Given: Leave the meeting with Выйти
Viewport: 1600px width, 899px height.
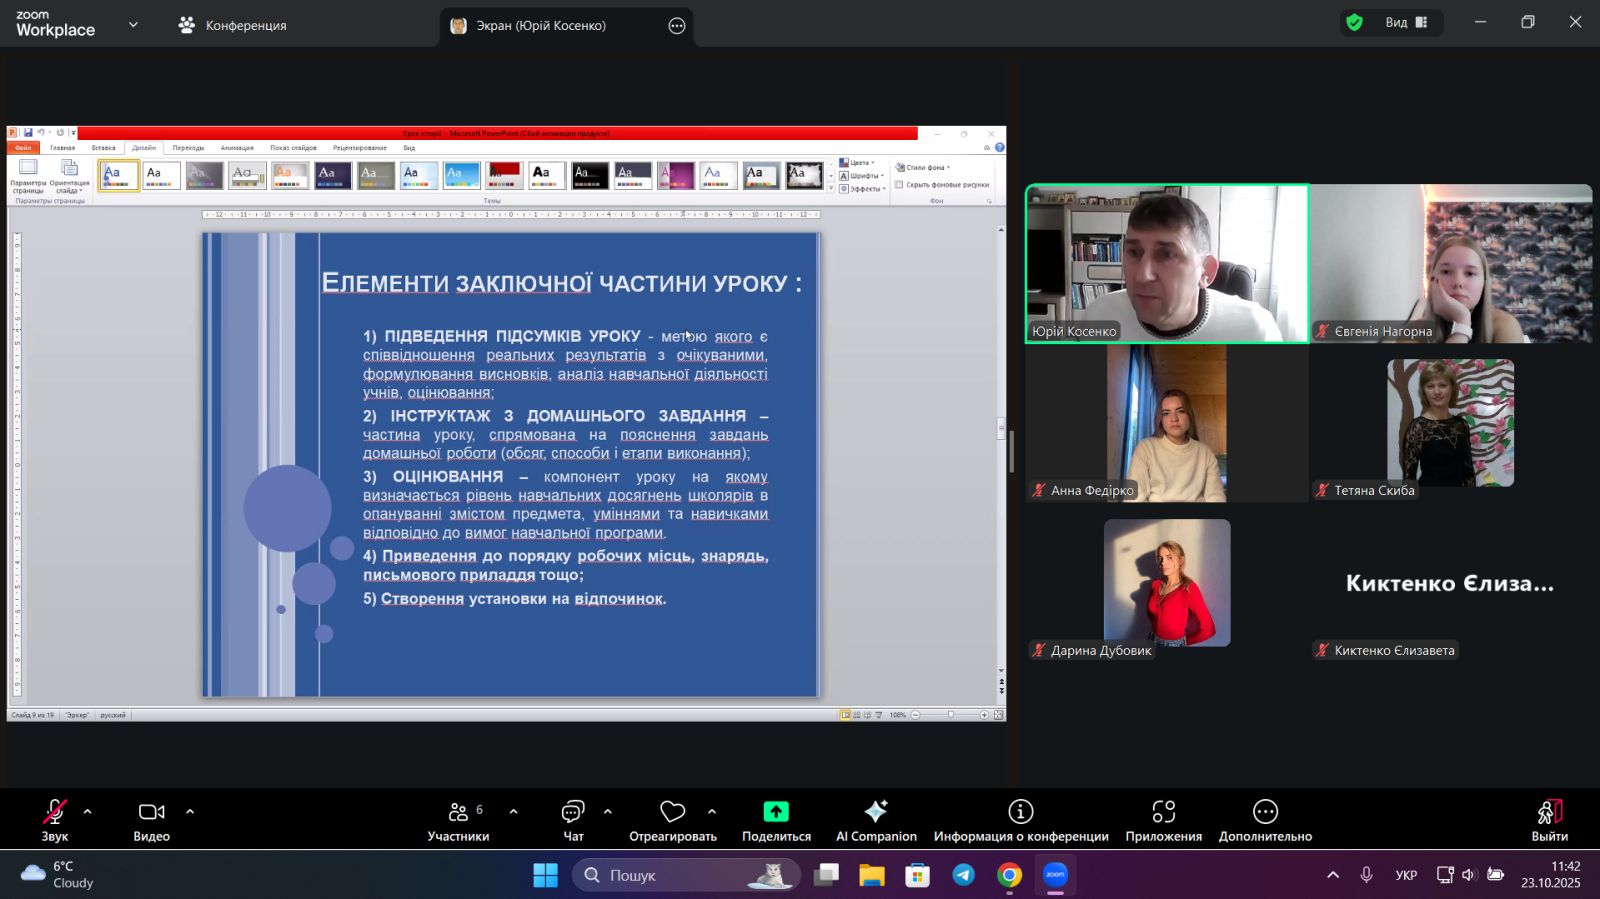Looking at the screenshot, I should coord(1549,819).
